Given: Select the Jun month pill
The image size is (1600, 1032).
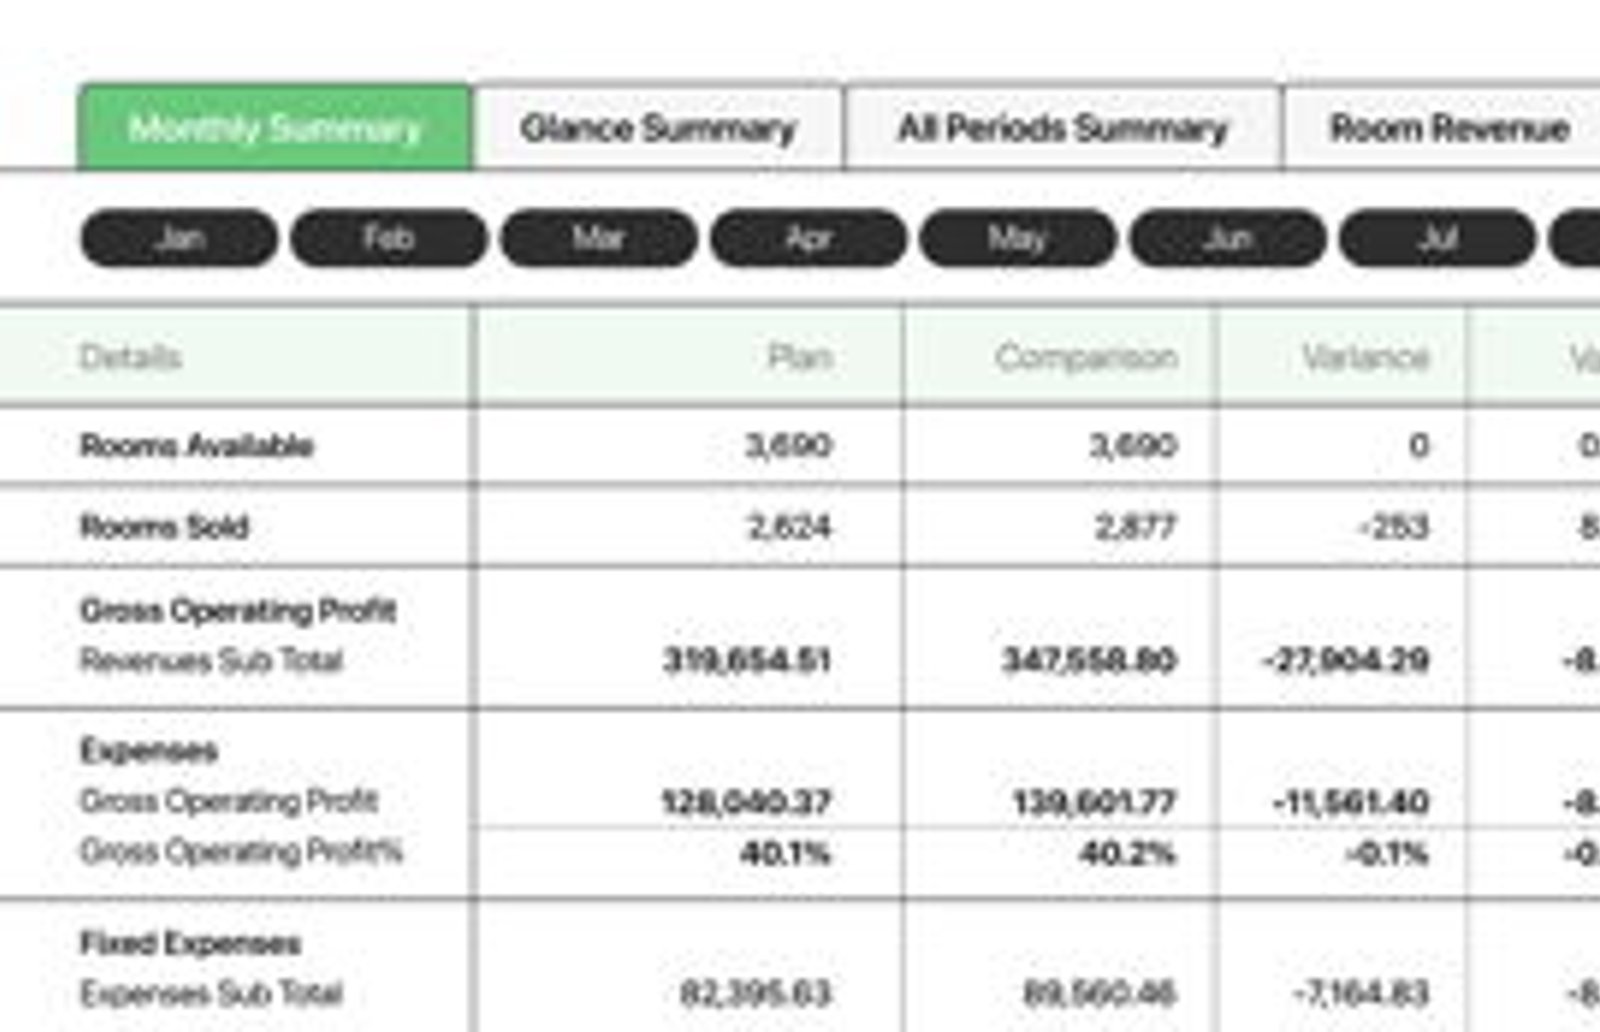Looking at the screenshot, I should click(1227, 238).
